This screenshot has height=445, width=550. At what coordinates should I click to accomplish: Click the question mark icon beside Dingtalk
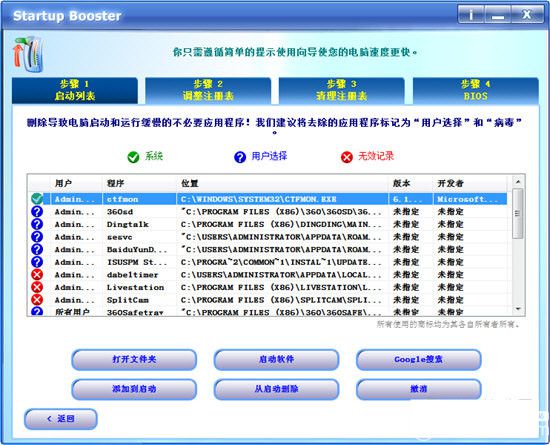[x=37, y=224]
